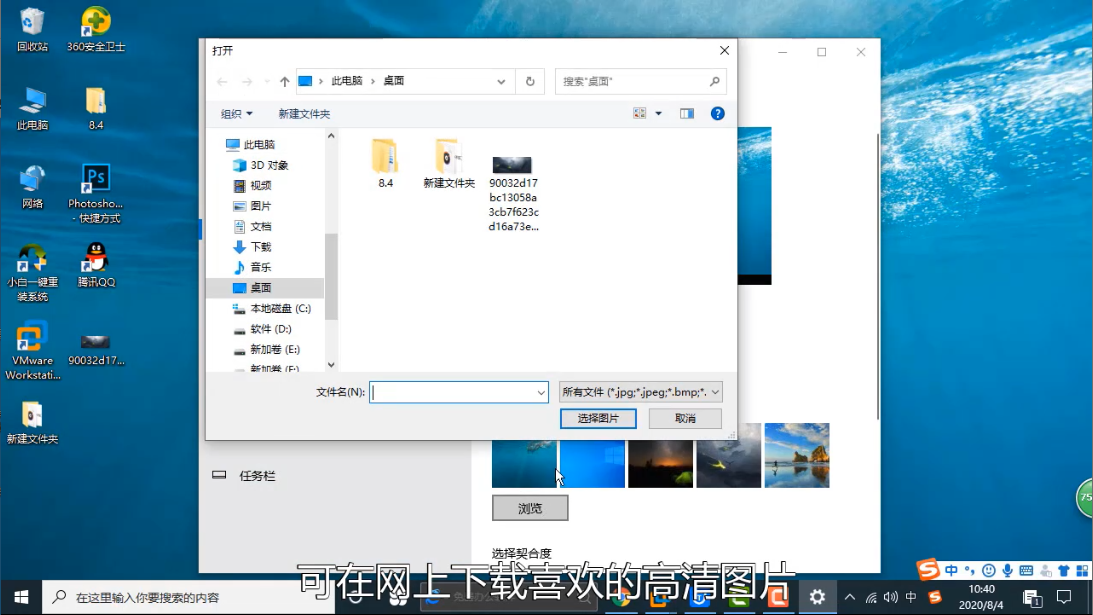Open the dialog help button
The height and width of the screenshot is (615, 1093).
coord(717,114)
